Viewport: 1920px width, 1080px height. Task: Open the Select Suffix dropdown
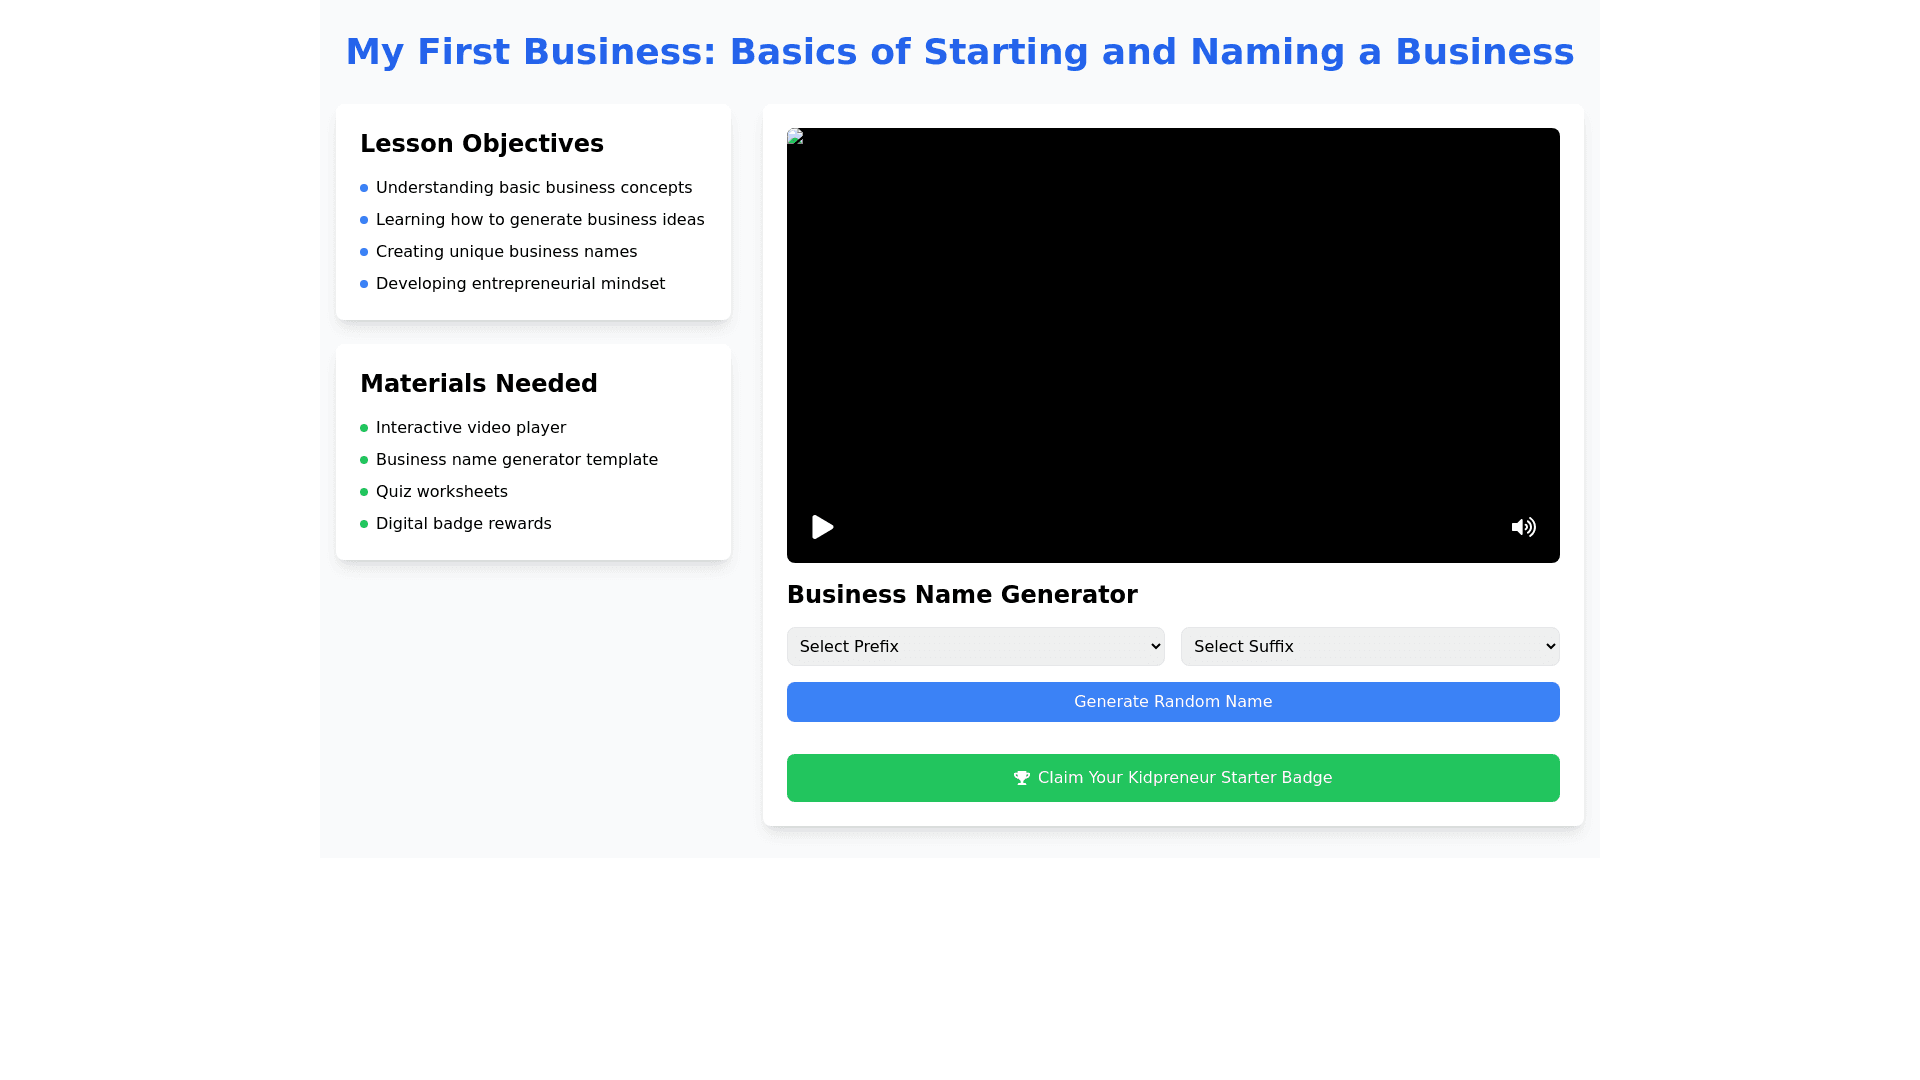(x=1370, y=647)
